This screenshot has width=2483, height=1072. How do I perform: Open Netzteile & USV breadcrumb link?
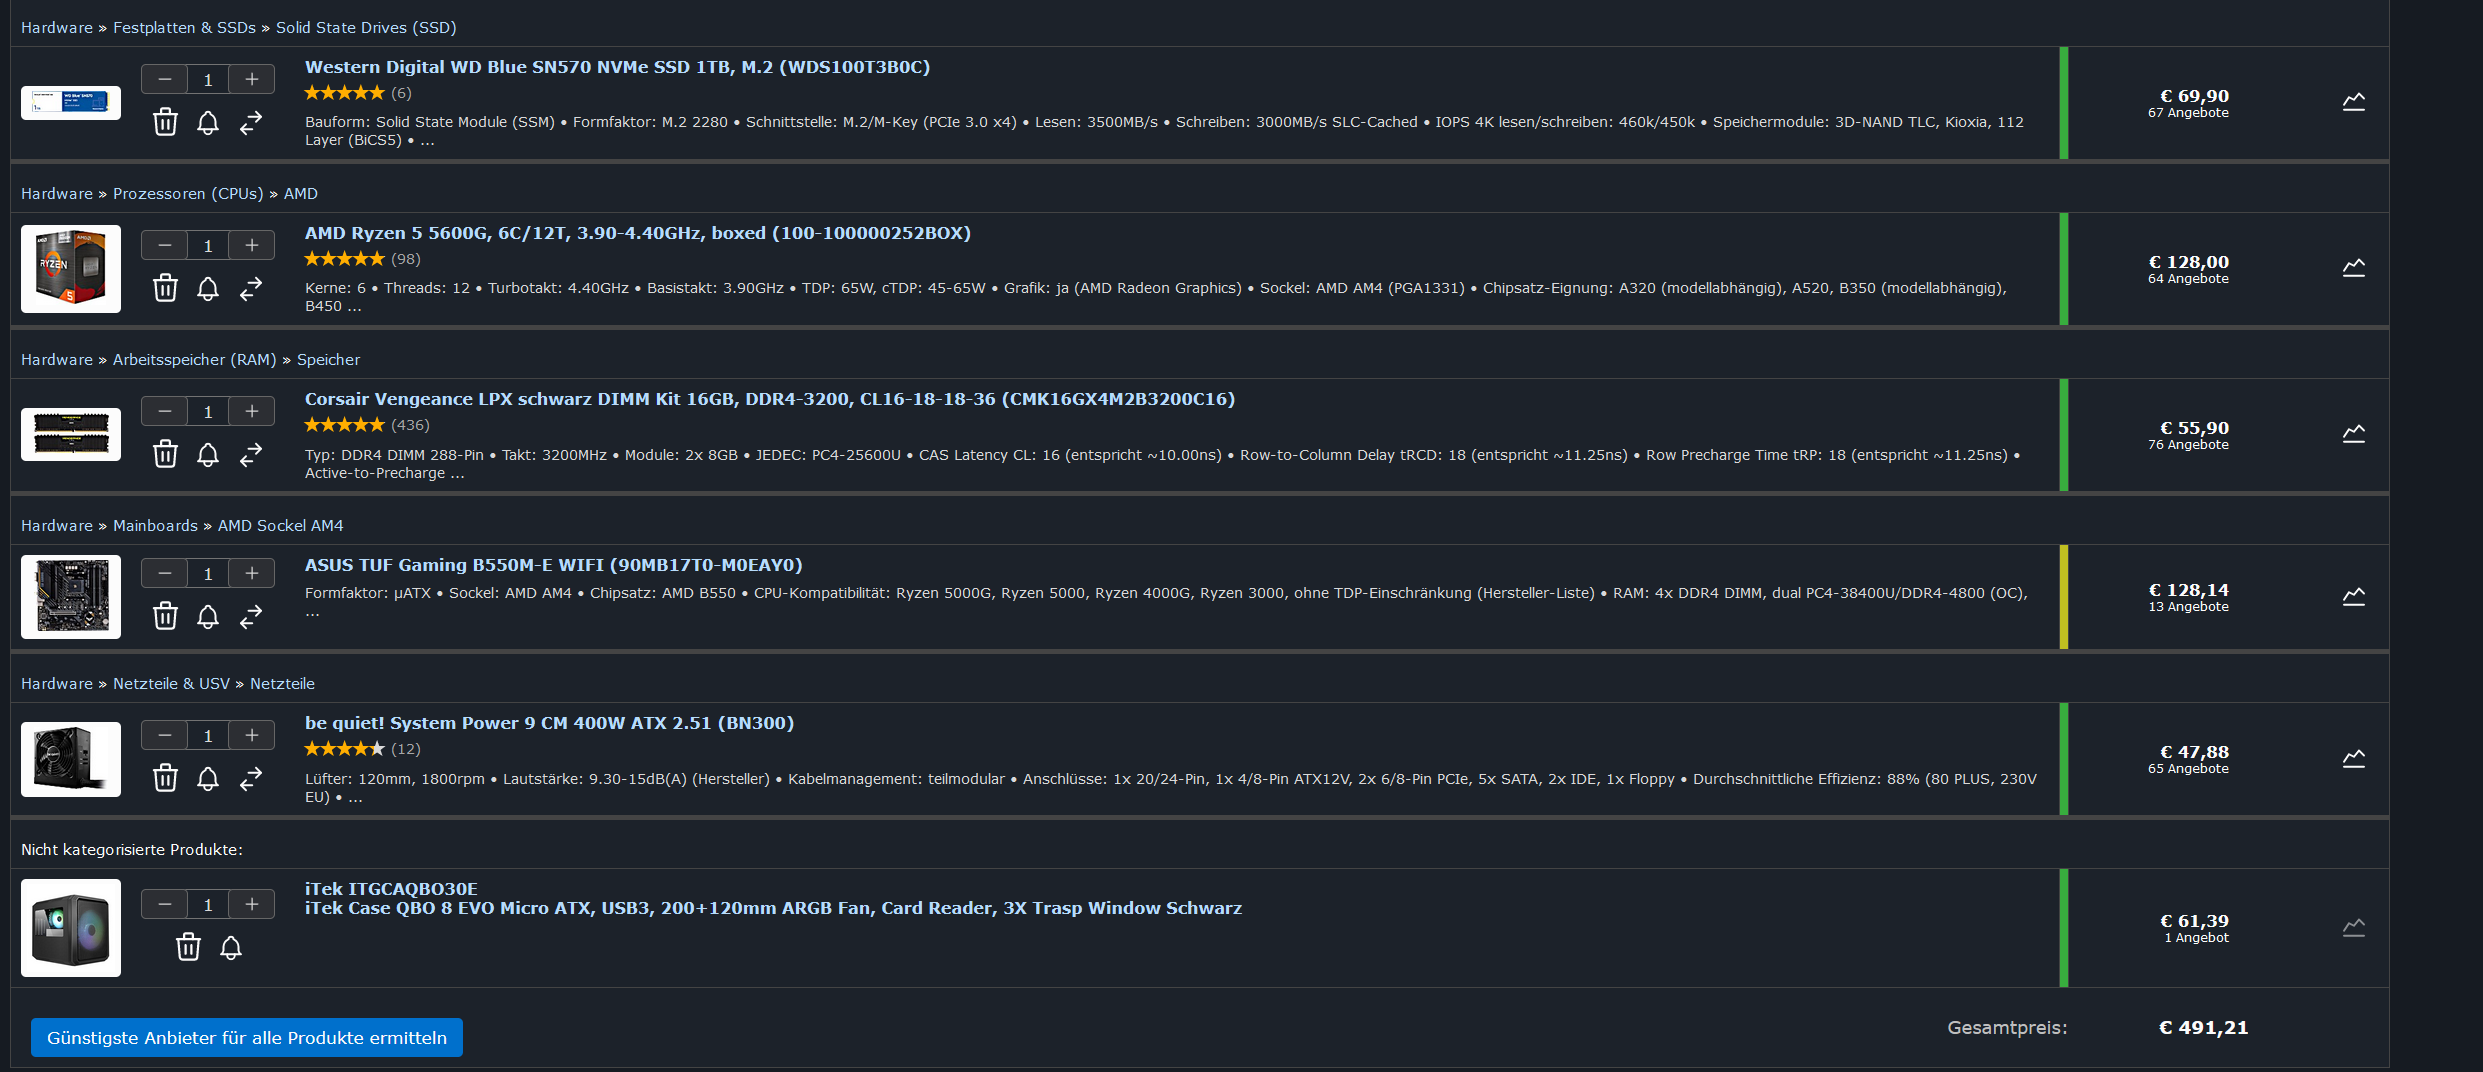point(171,684)
